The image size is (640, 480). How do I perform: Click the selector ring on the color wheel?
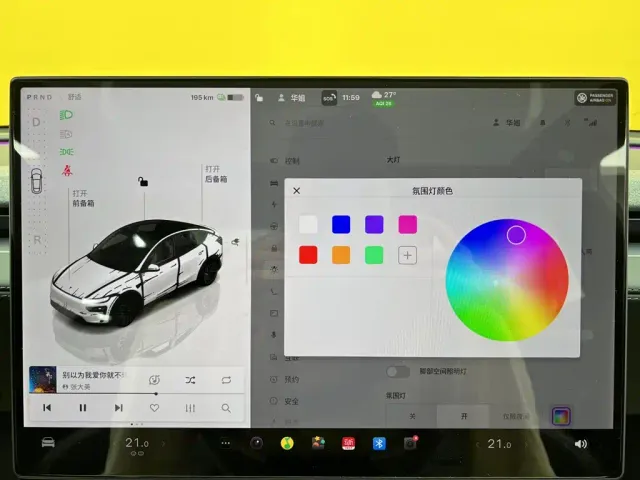pyautogui.click(x=516, y=235)
